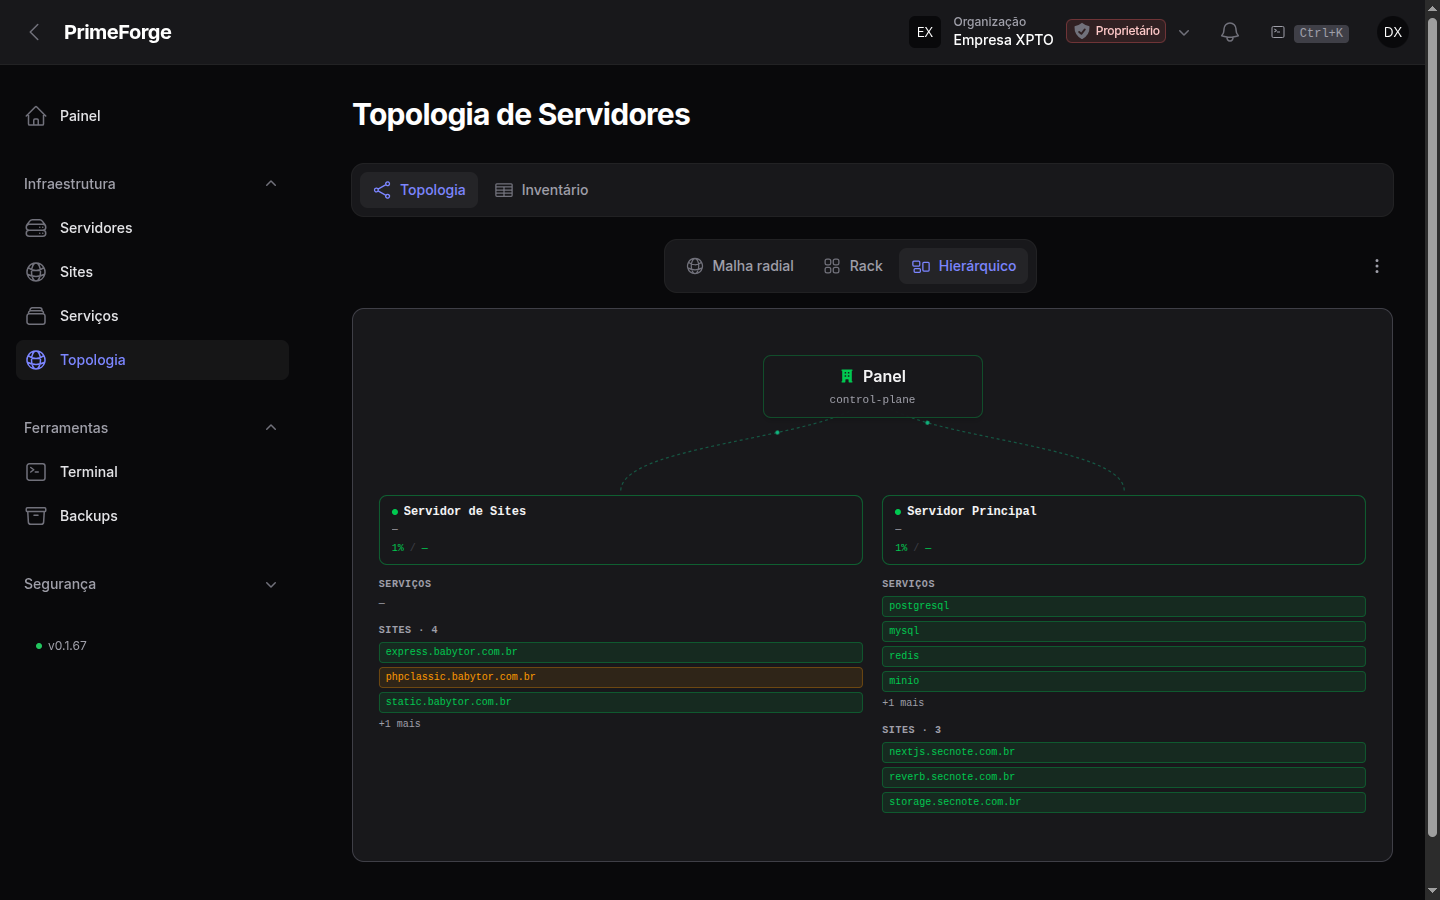Open the notifications bell
This screenshot has width=1440, height=900.
click(x=1230, y=32)
